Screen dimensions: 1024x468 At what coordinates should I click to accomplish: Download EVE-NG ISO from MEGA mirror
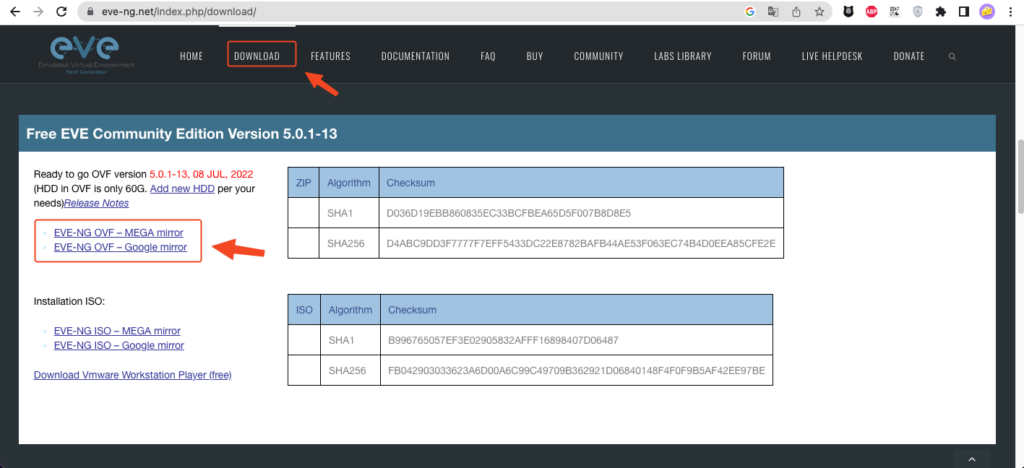[x=117, y=331]
